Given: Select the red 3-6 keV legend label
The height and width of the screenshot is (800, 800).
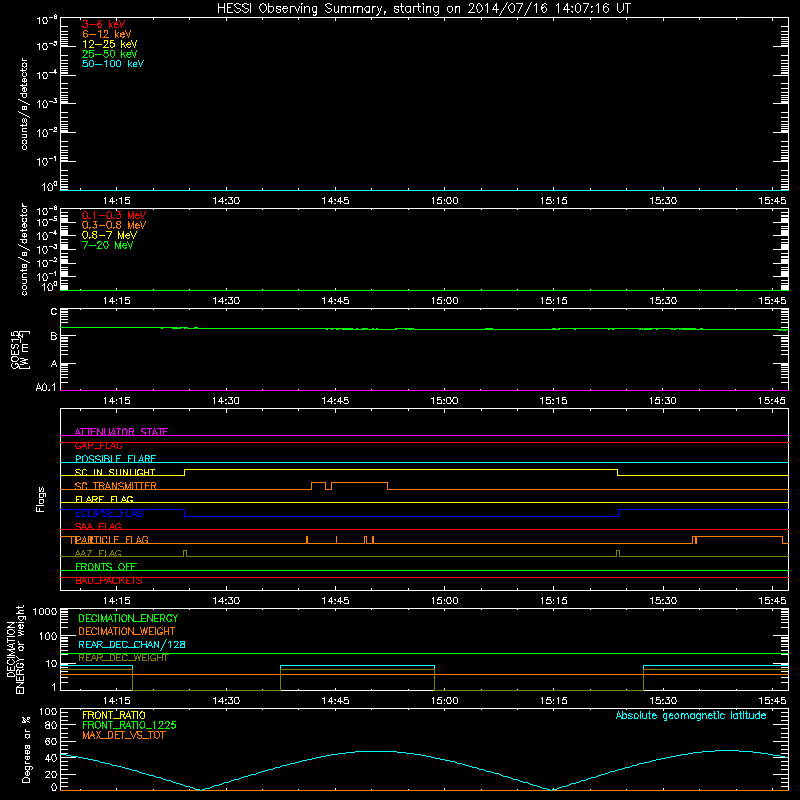Looking at the screenshot, I should point(104,24).
